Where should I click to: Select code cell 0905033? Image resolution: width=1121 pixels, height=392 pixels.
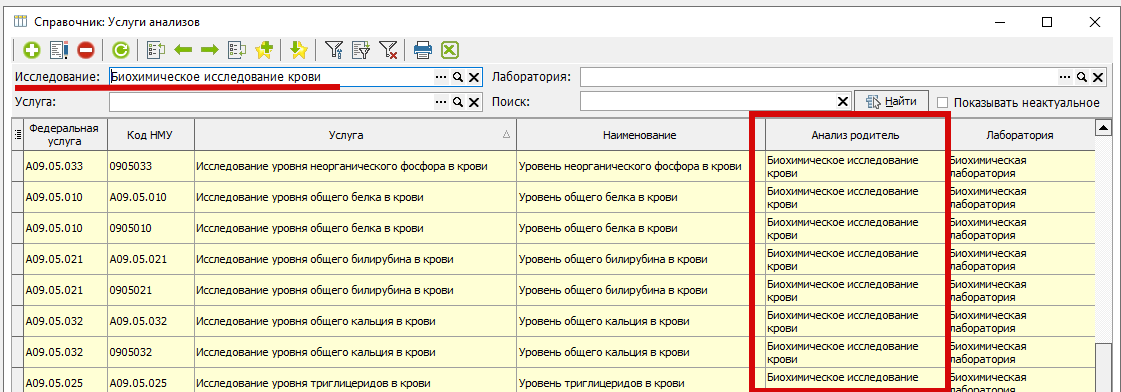coord(150,166)
